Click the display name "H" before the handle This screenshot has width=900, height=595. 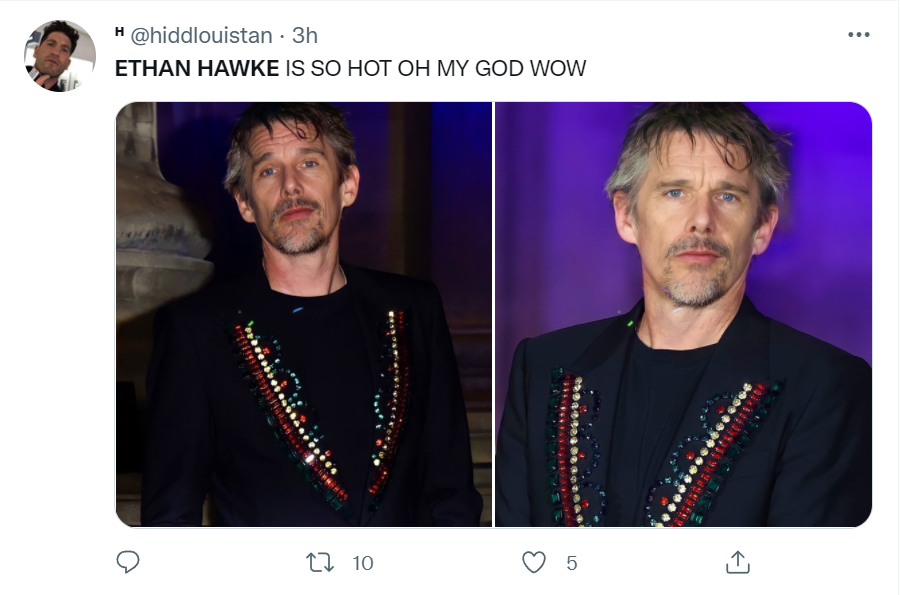(x=119, y=33)
